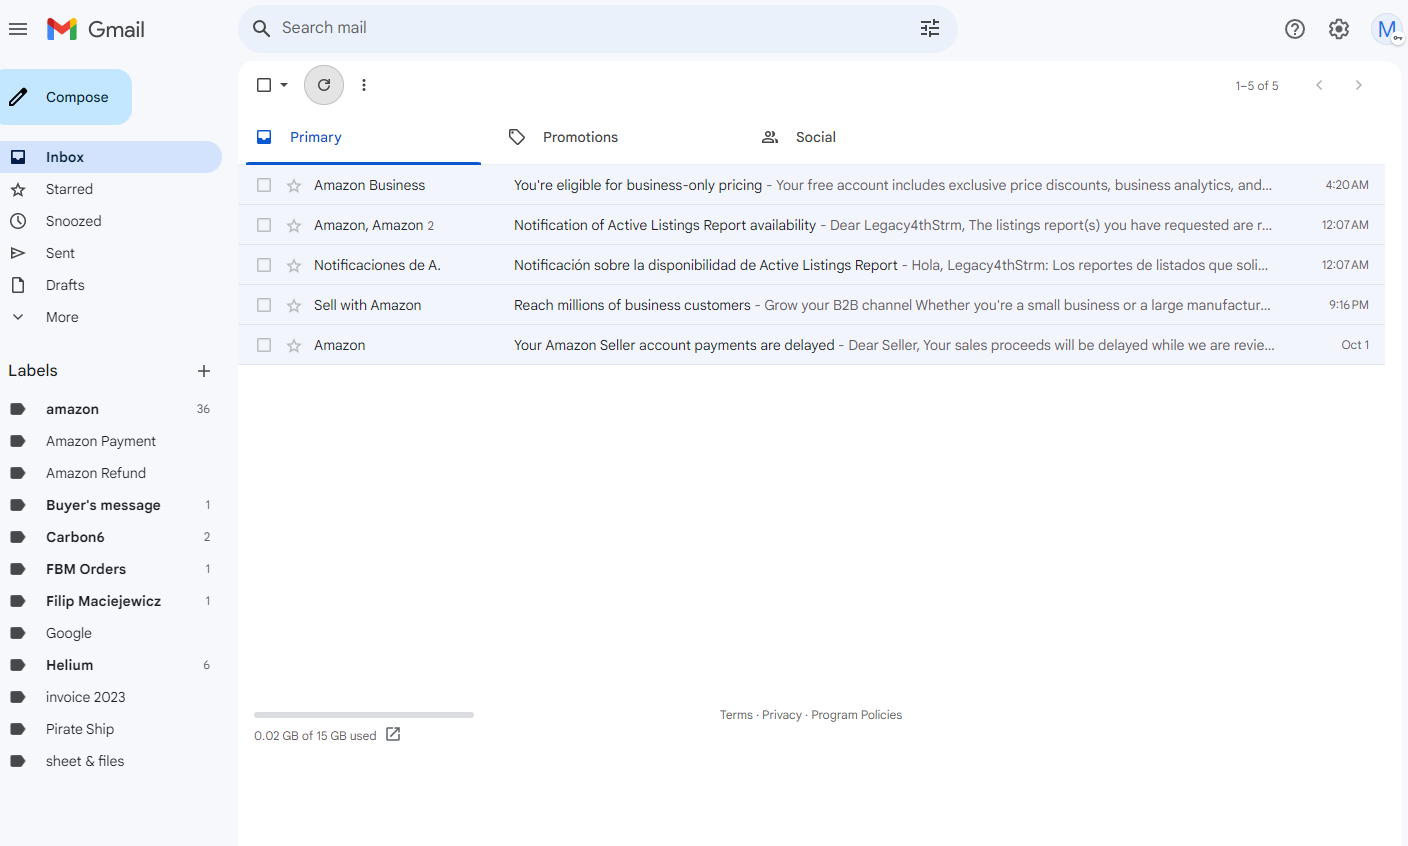The width and height of the screenshot is (1408, 846).
Task: Click the storage usage progress bar
Action: tap(364, 715)
